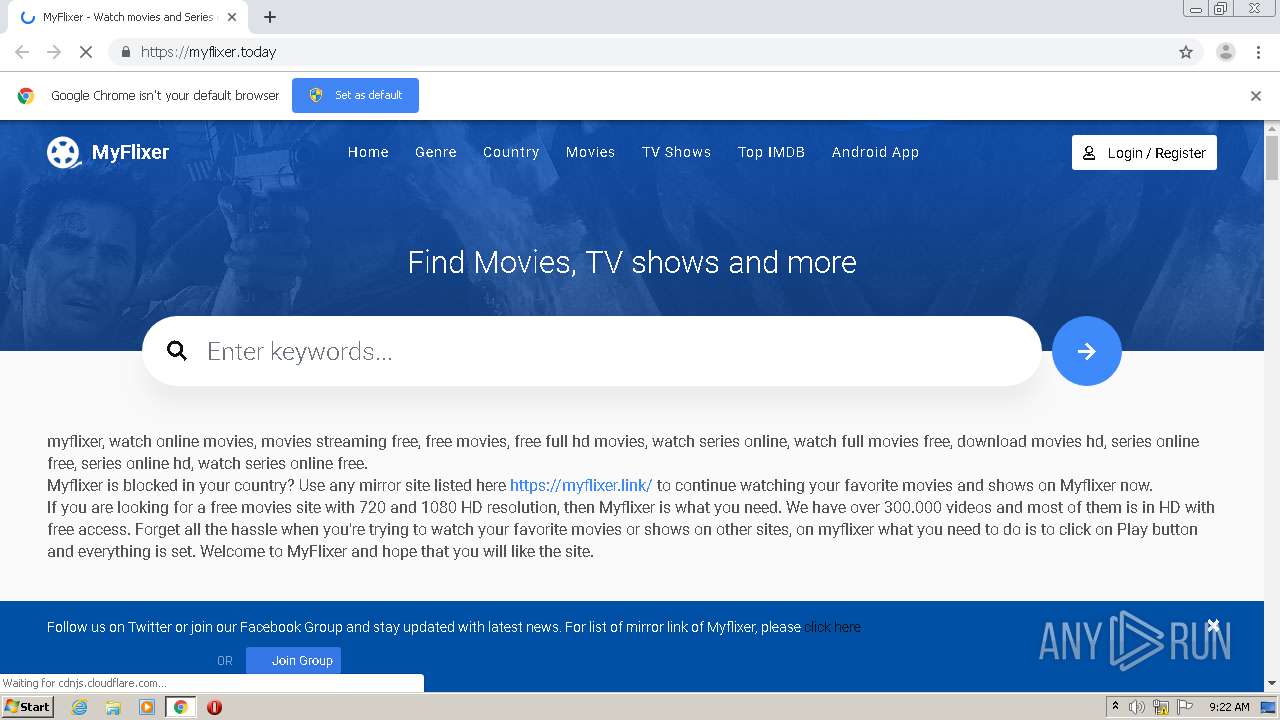Click Set as default browser button
Image resolution: width=1280 pixels, height=720 pixels.
tap(355, 95)
